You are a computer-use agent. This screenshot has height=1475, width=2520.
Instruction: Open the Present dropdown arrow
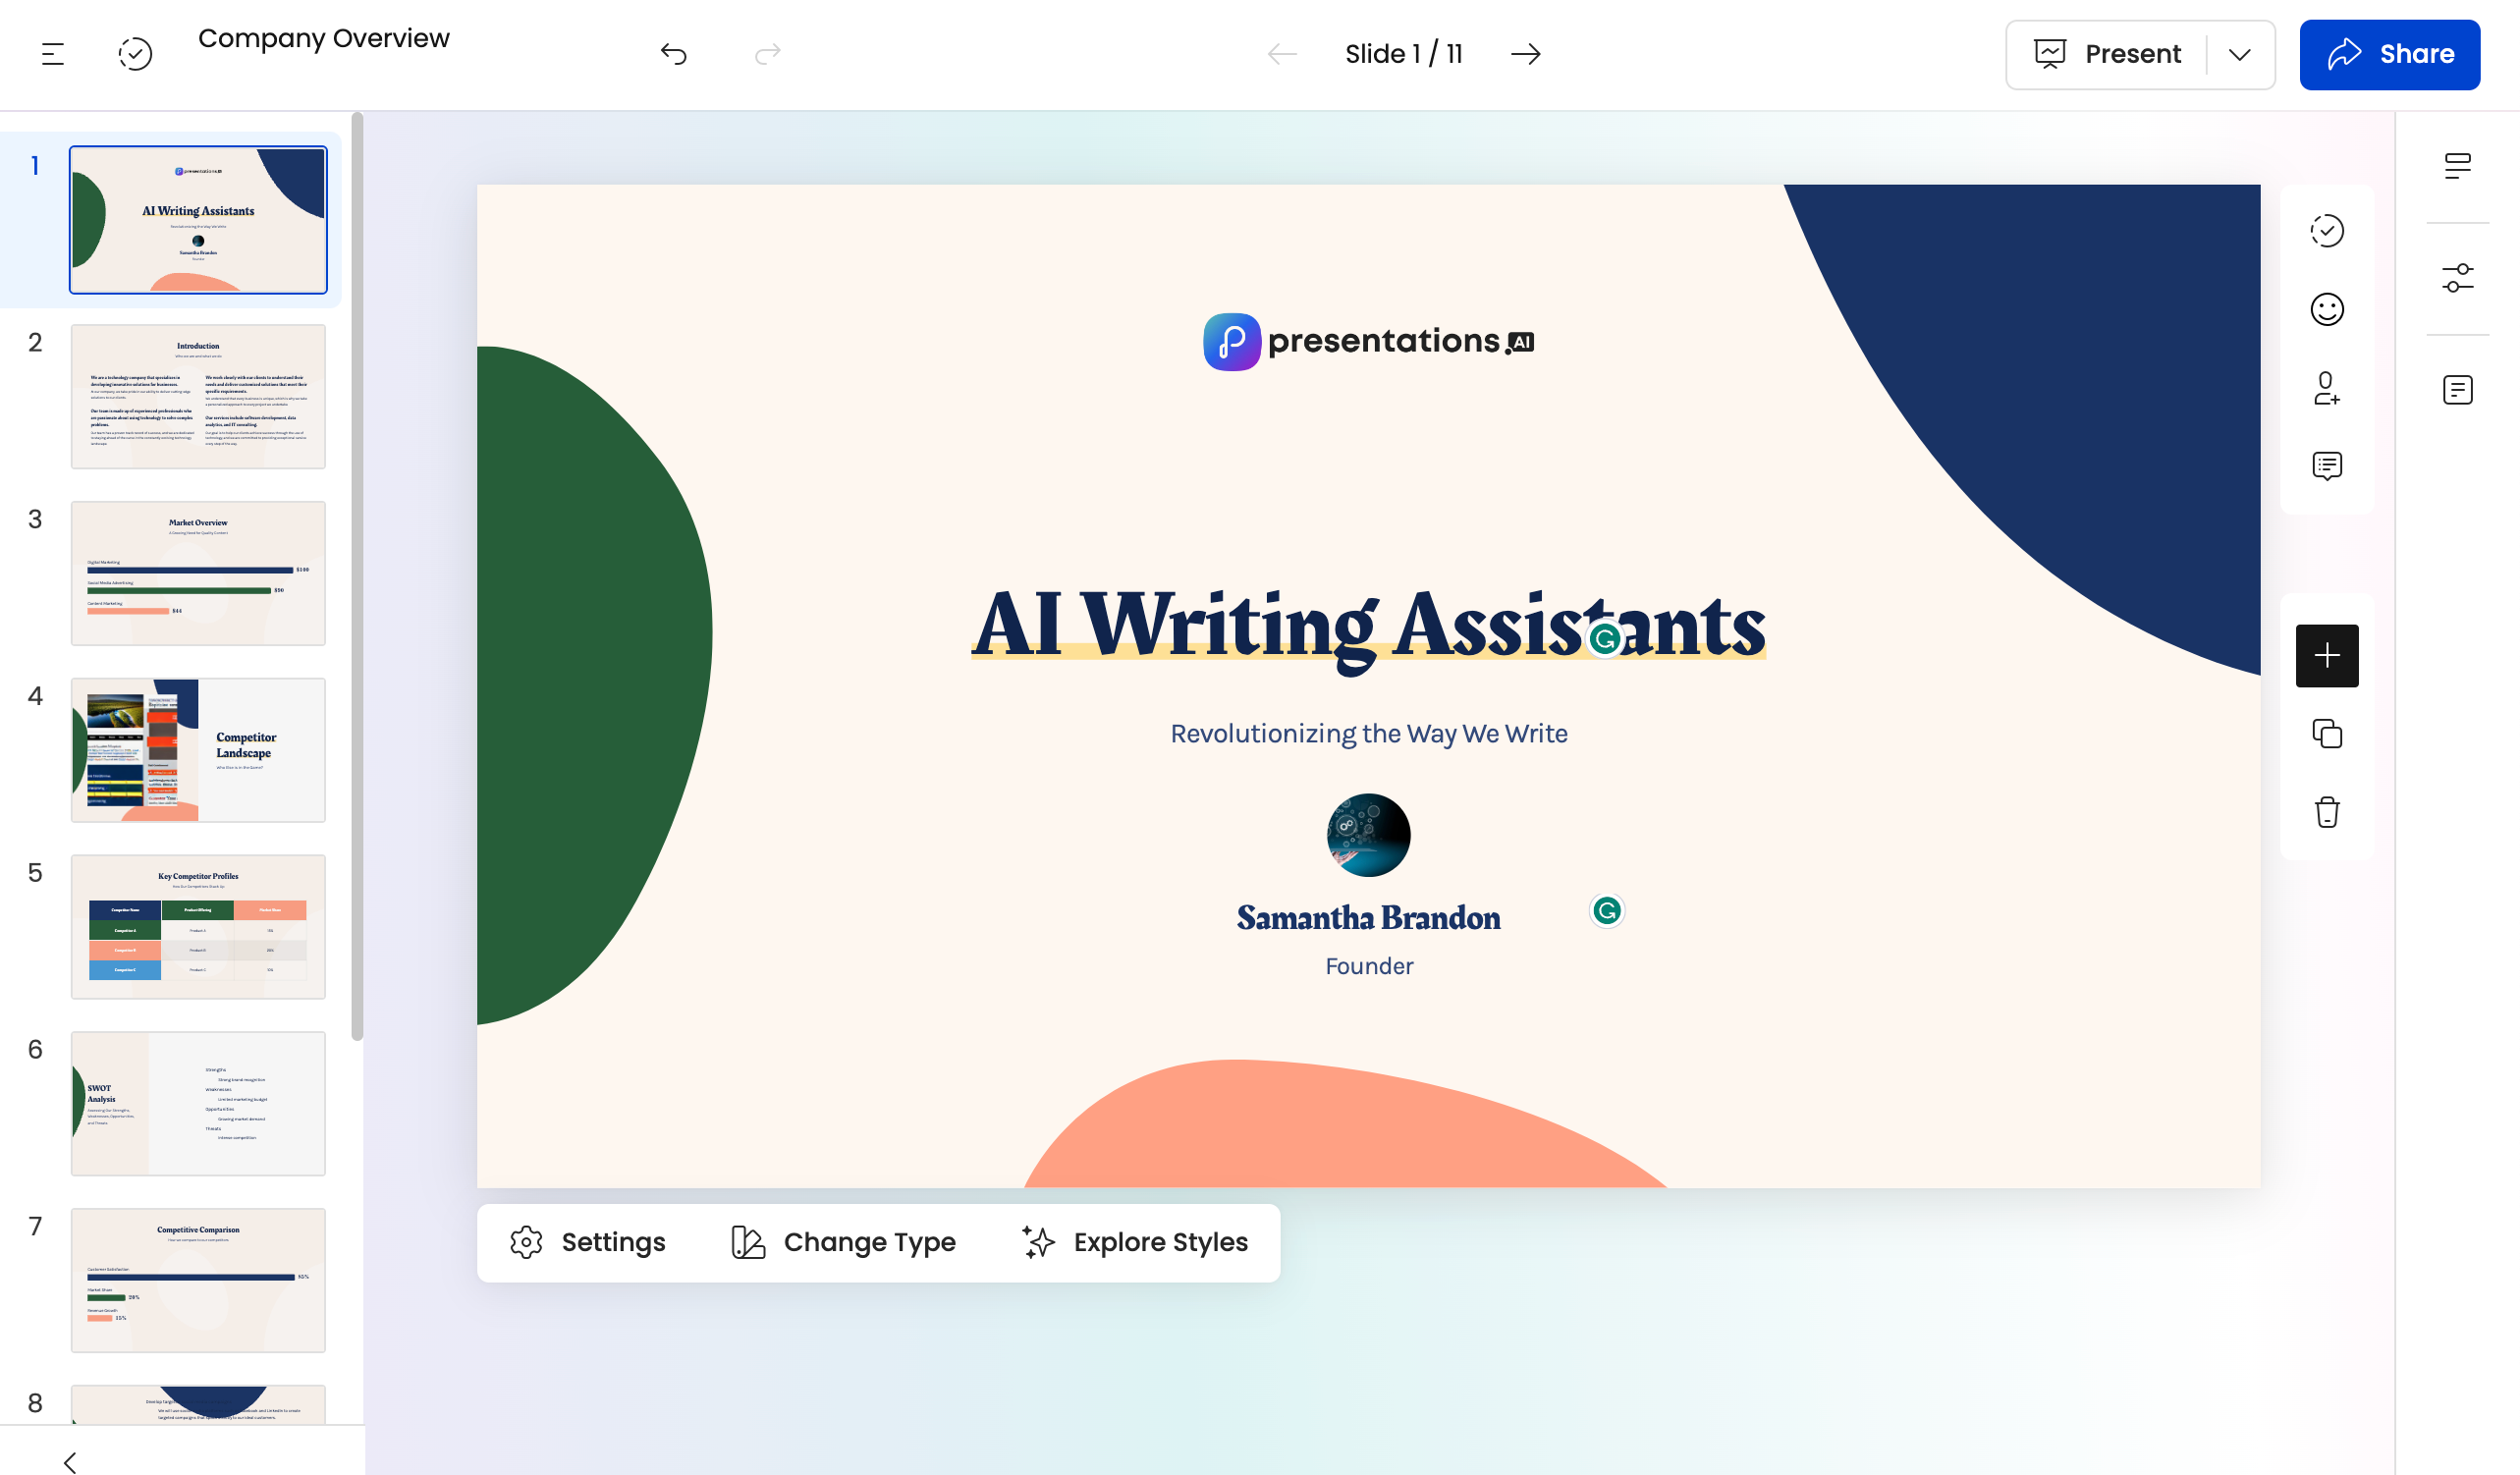(x=2239, y=54)
